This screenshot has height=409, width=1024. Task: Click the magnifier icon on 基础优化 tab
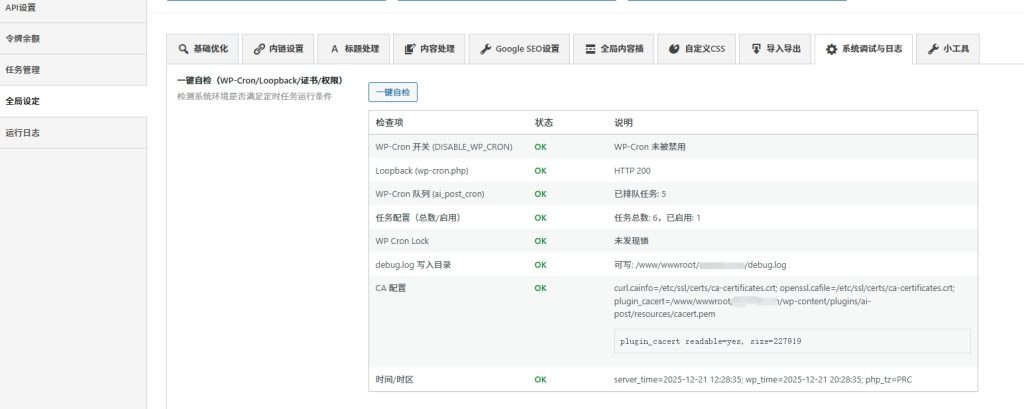(x=182, y=49)
